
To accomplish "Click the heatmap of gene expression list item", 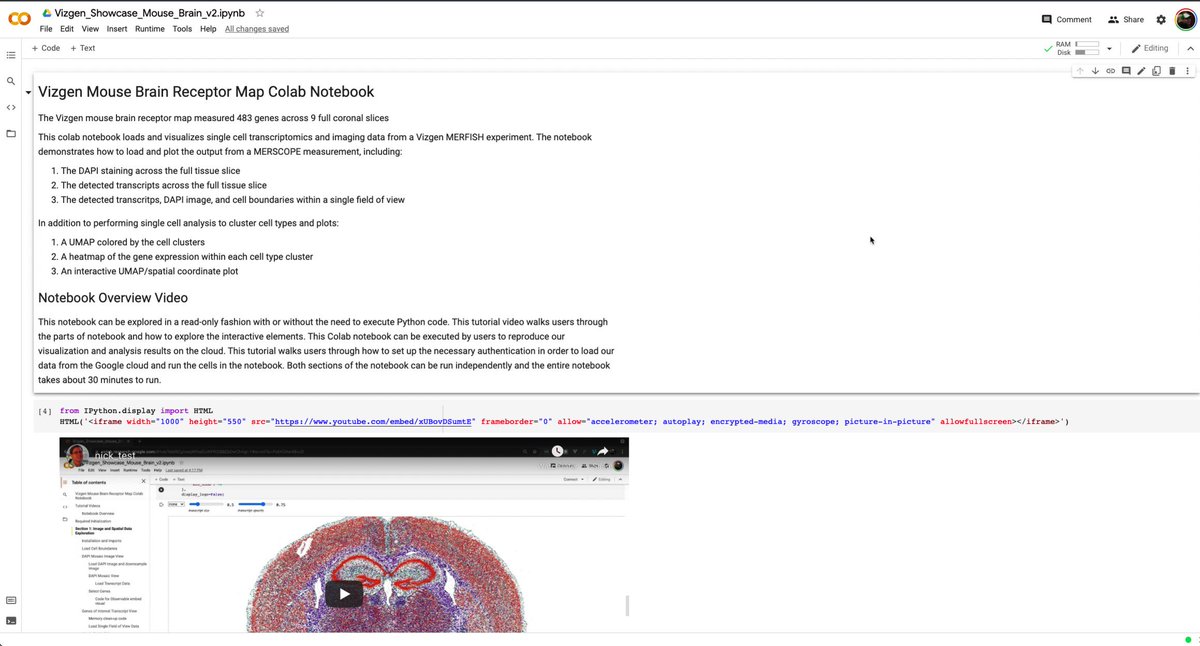I will click(x=187, y=257).
